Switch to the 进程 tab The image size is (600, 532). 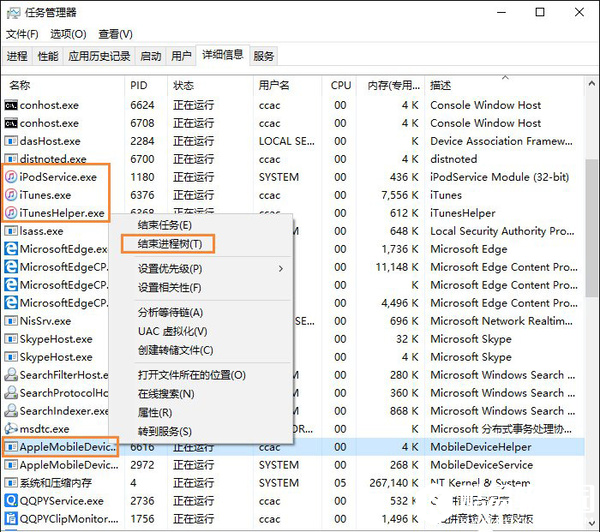(17, 56)
